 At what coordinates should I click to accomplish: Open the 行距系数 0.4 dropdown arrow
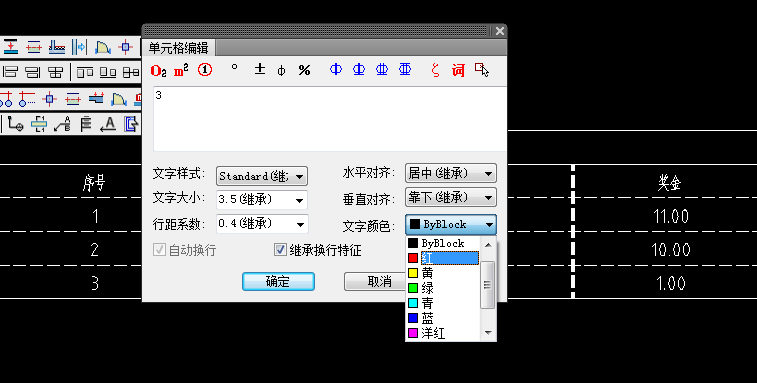click(300, 224)
